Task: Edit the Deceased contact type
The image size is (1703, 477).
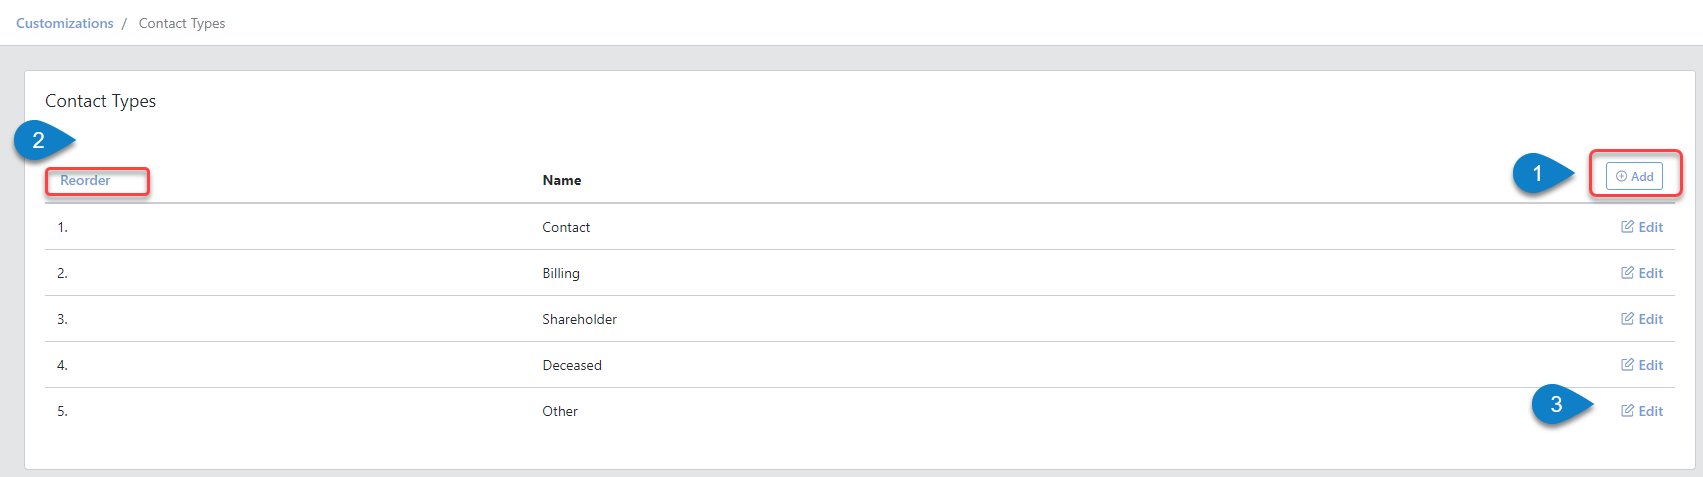Action: point(1642,365)
